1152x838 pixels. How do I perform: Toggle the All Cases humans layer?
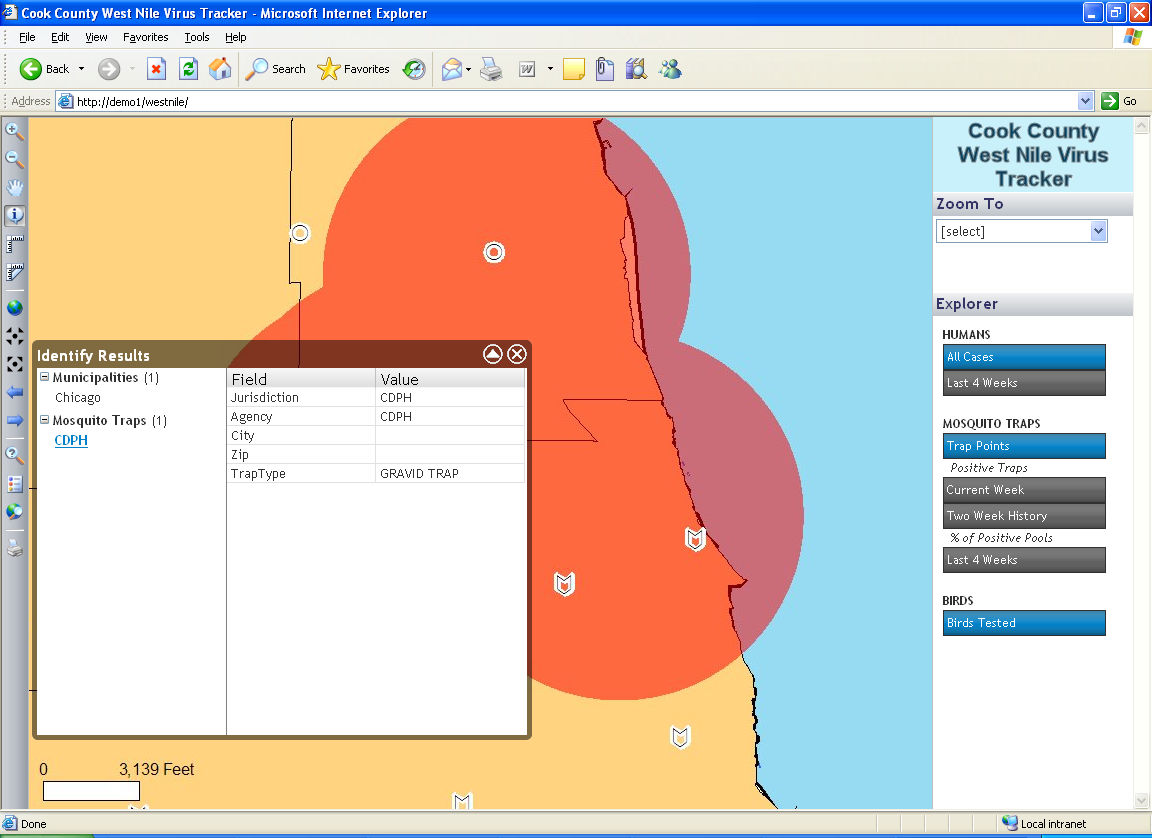point(1025,357)
